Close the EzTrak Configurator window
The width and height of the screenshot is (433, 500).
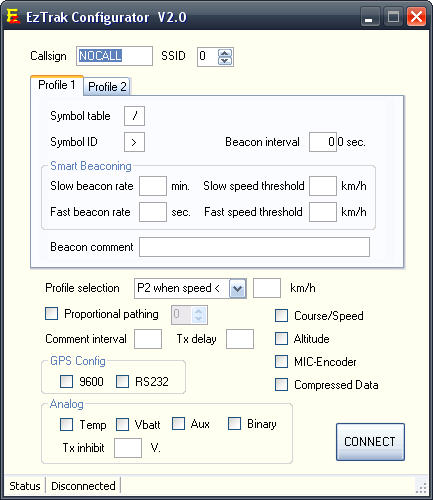click(x=416, y=17)
